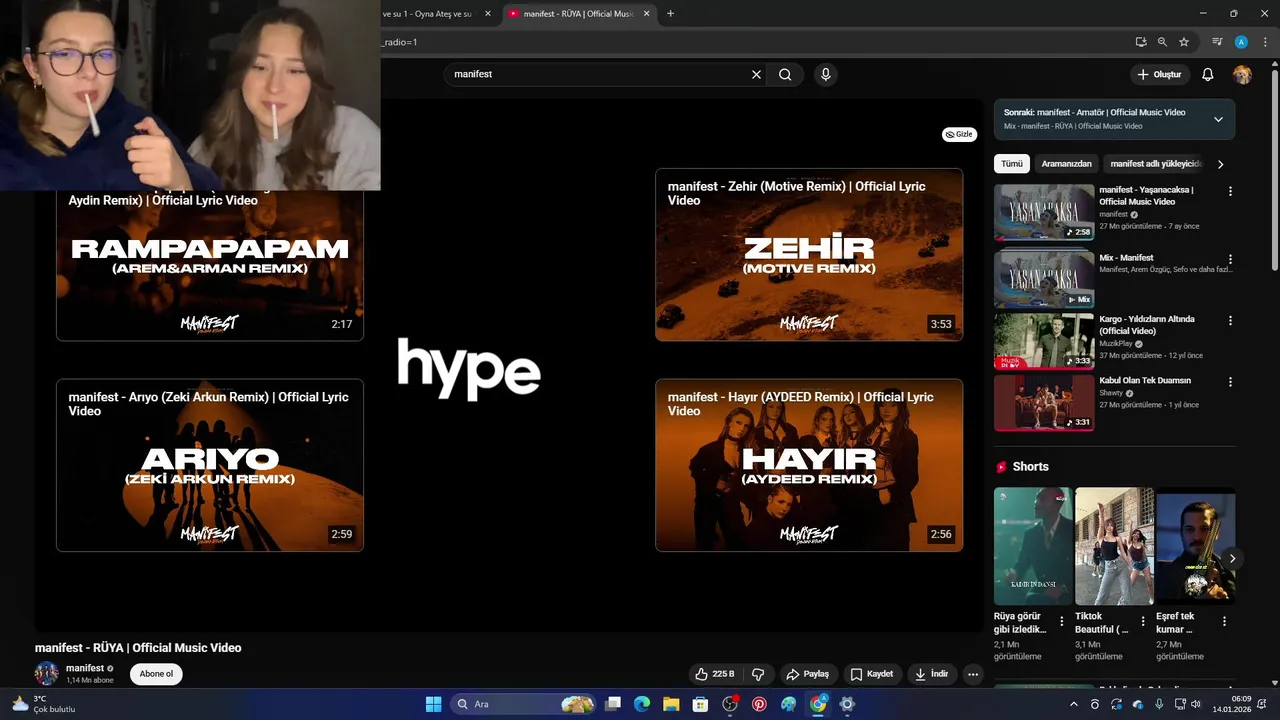Open Zehir Motive Remix end card
The image size is (1280, 720).
pyautogui.click(x=809, y=254)
